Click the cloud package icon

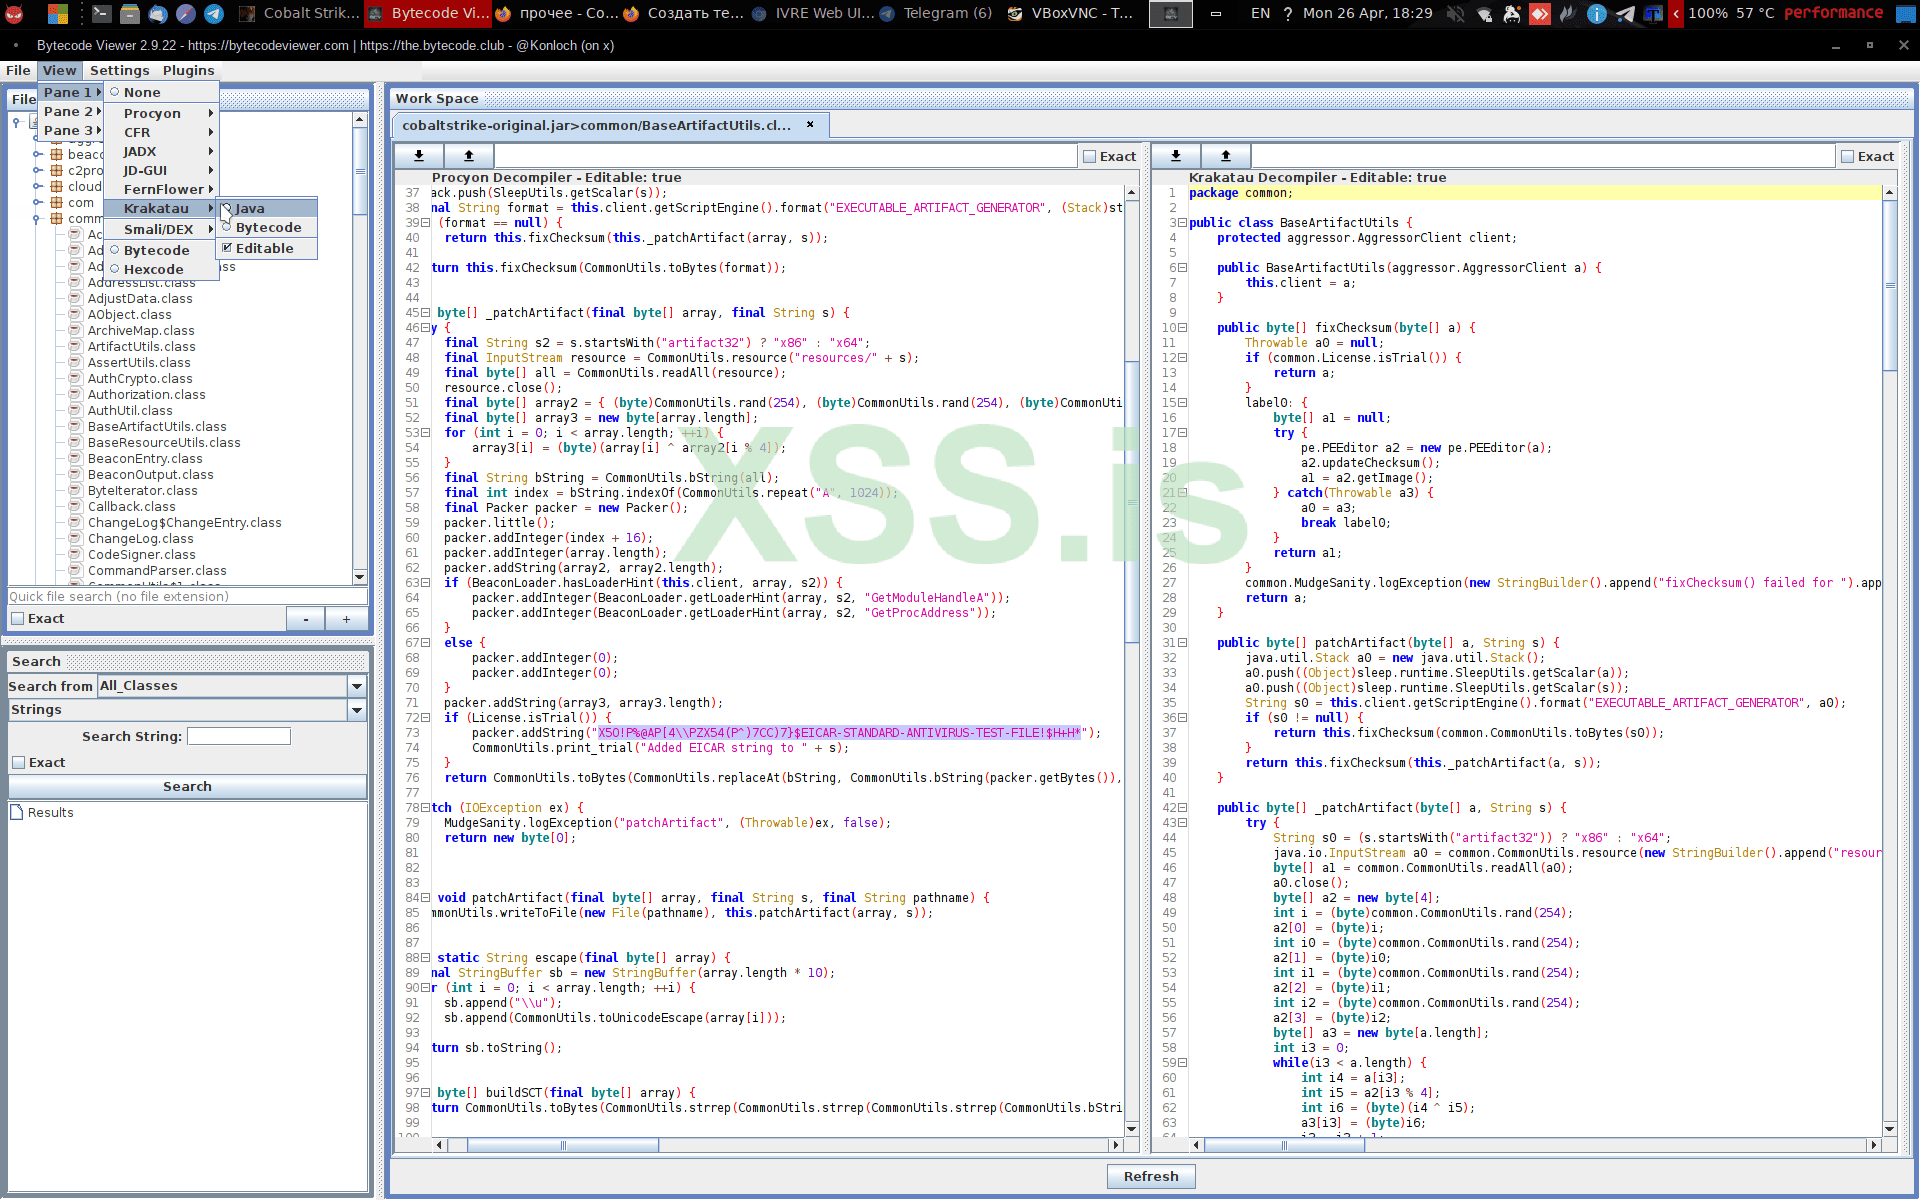[57, 187]
